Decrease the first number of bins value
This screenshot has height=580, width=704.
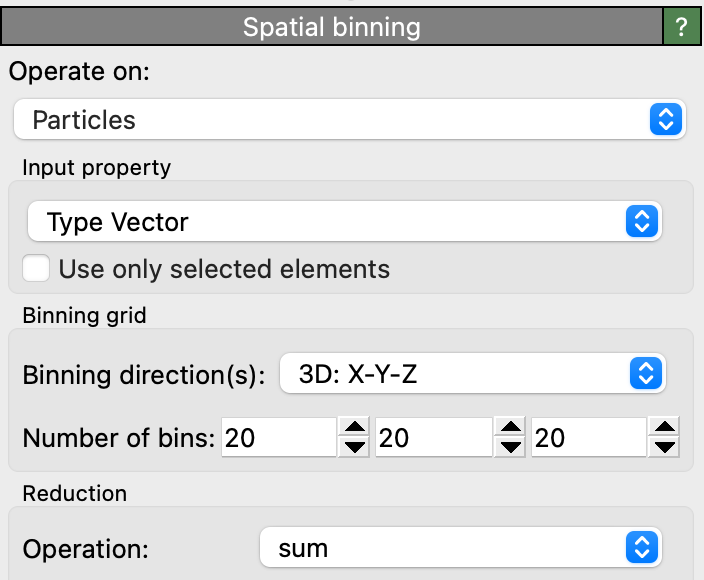coord(354,447)
